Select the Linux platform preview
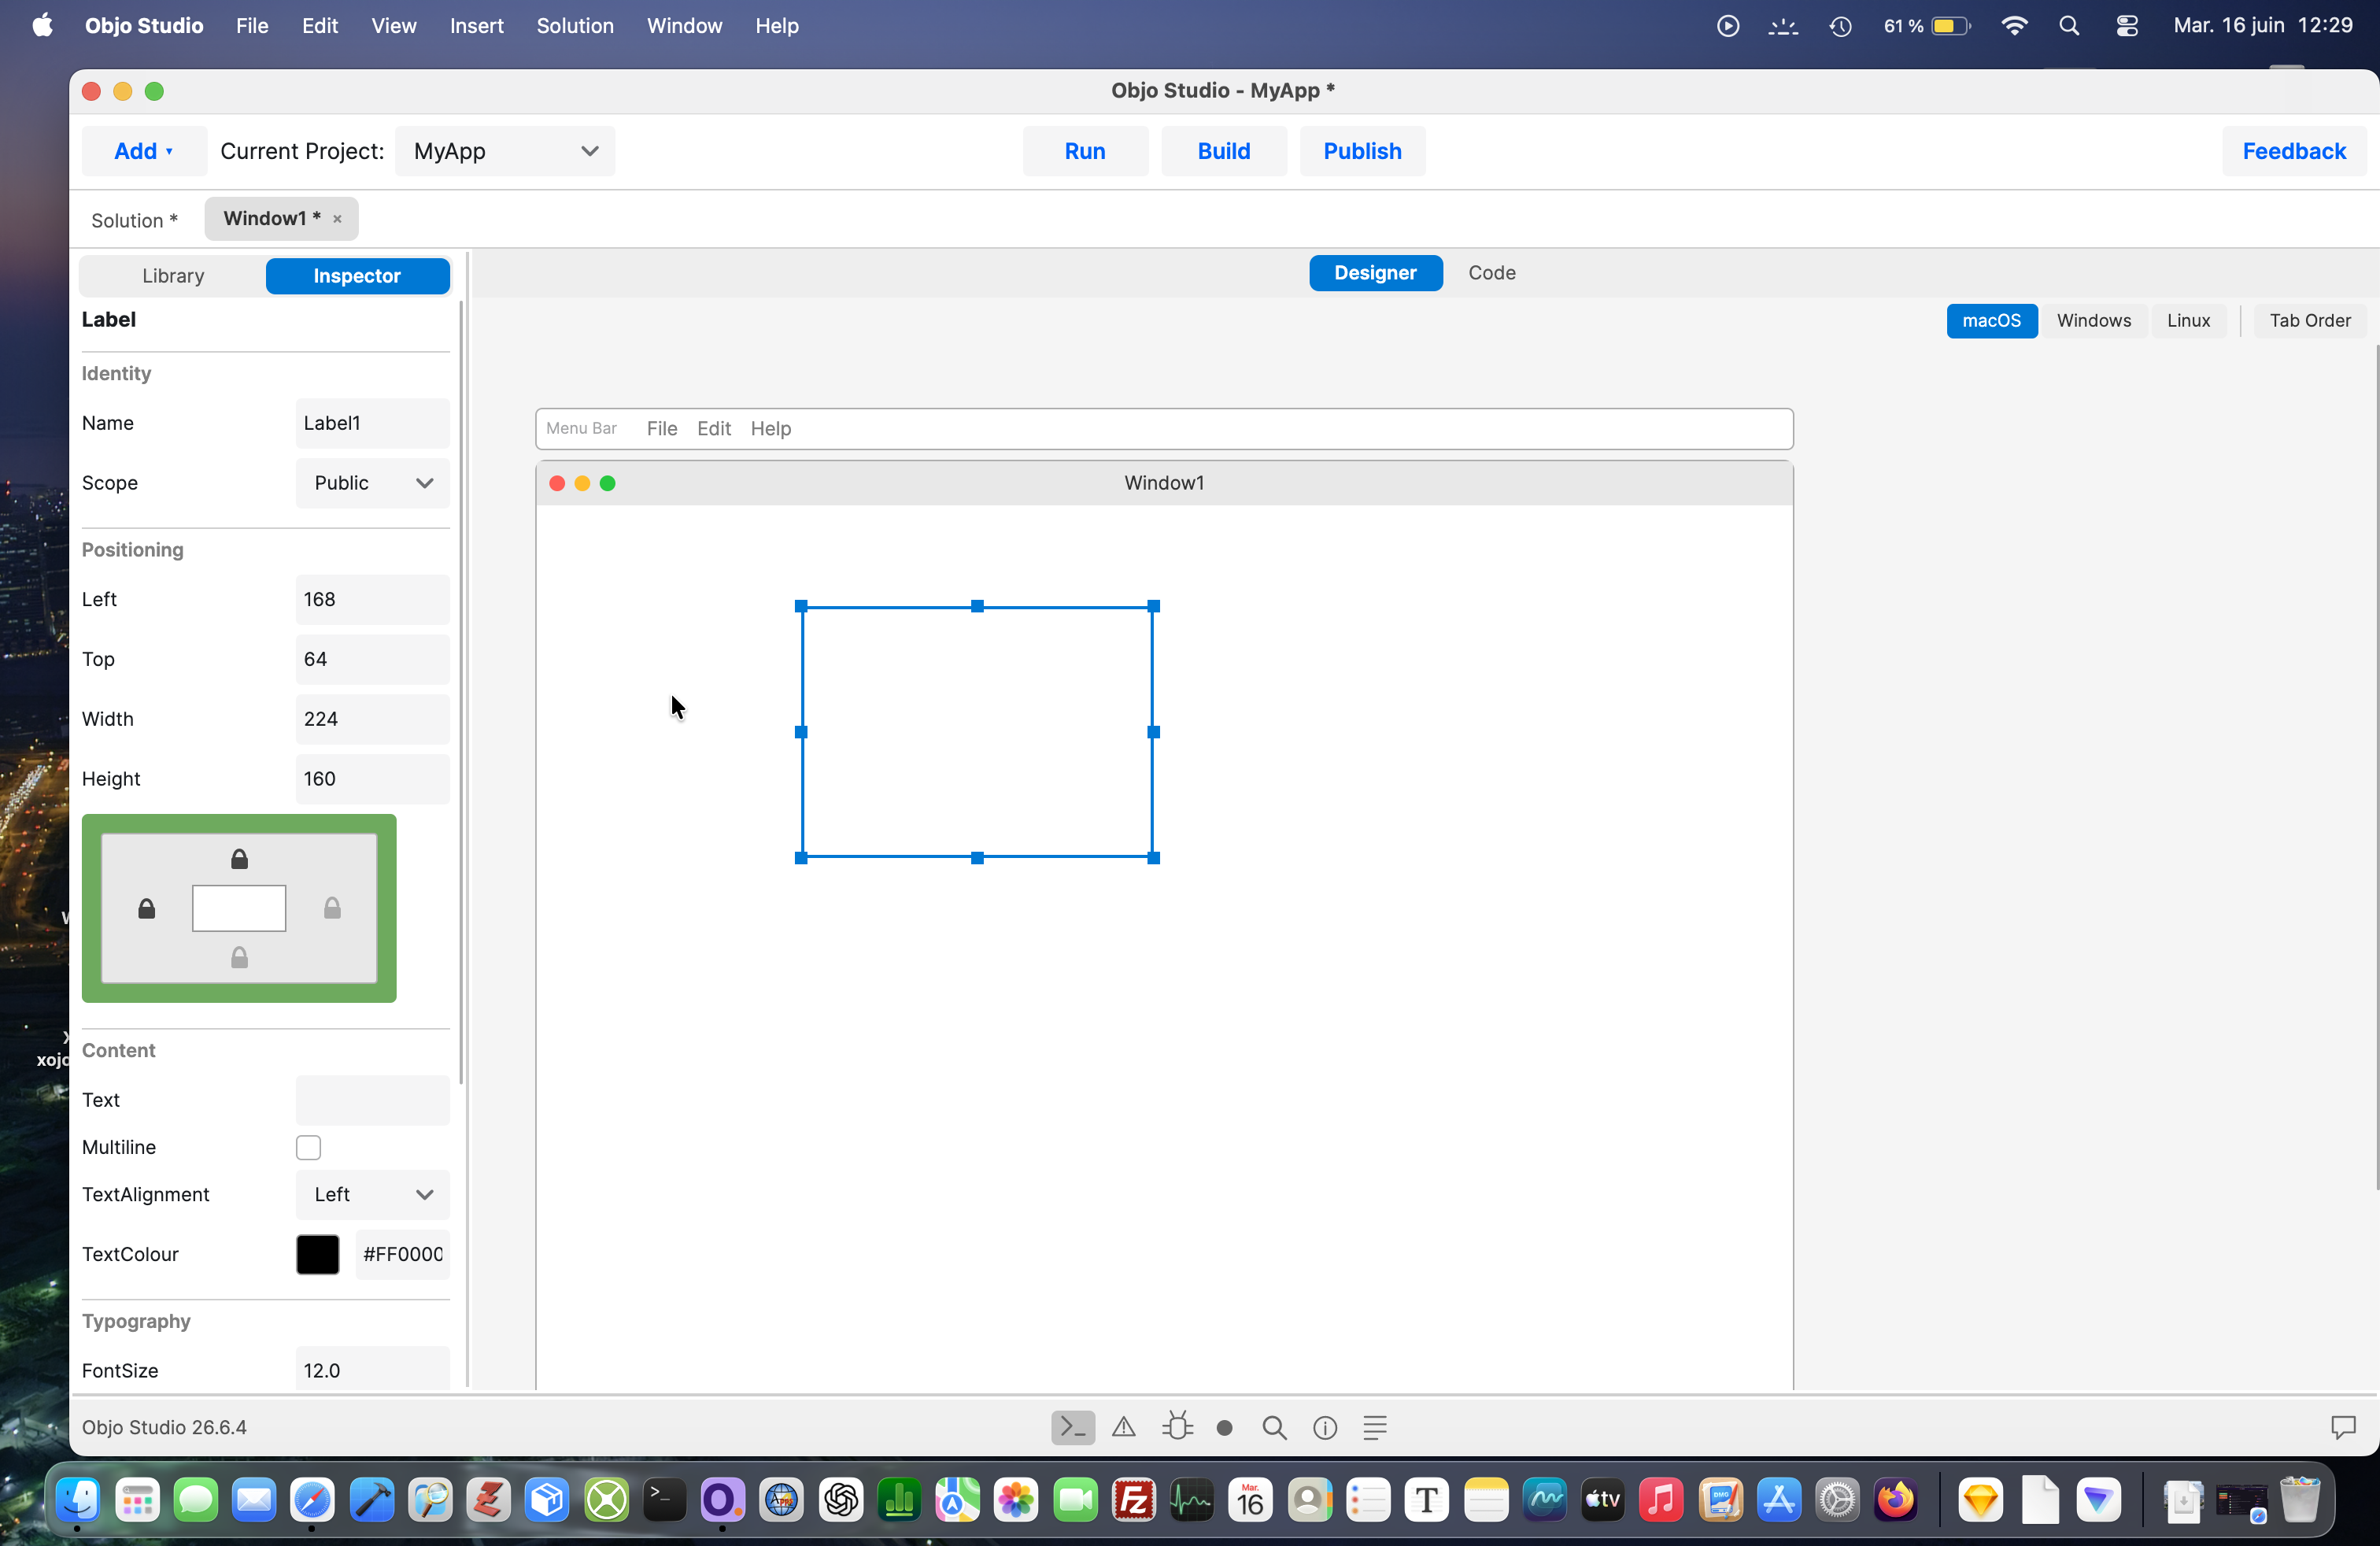Image resolution: width=2380 pixels, height=1546 pixels. click(x=2188, y=320)
